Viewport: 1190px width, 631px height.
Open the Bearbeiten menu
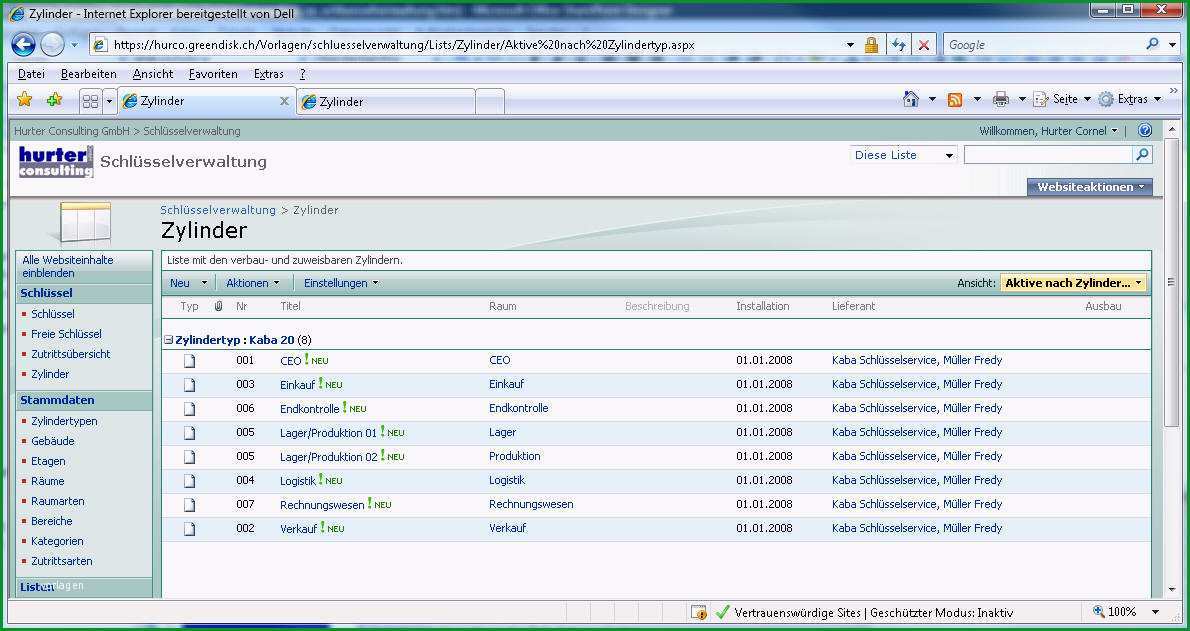pyautogui.click(x=89, y=74)
